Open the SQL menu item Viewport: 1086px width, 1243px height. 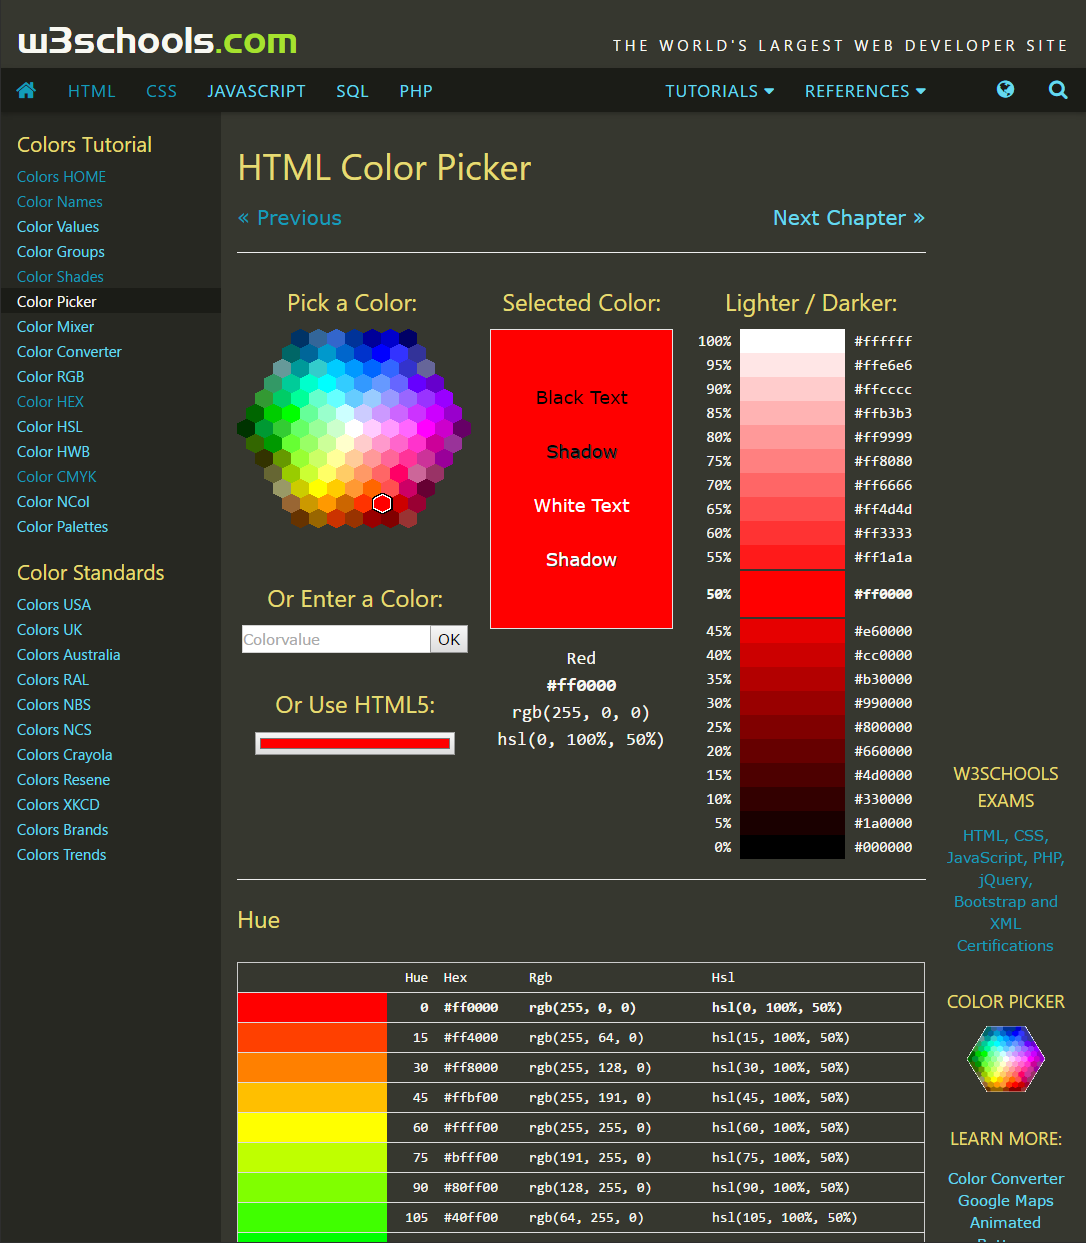coord(352,90)
